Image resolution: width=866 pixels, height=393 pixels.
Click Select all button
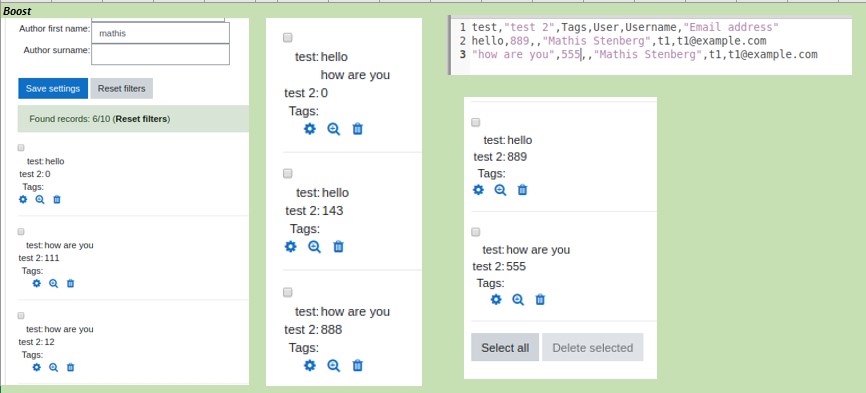(505, 348)
